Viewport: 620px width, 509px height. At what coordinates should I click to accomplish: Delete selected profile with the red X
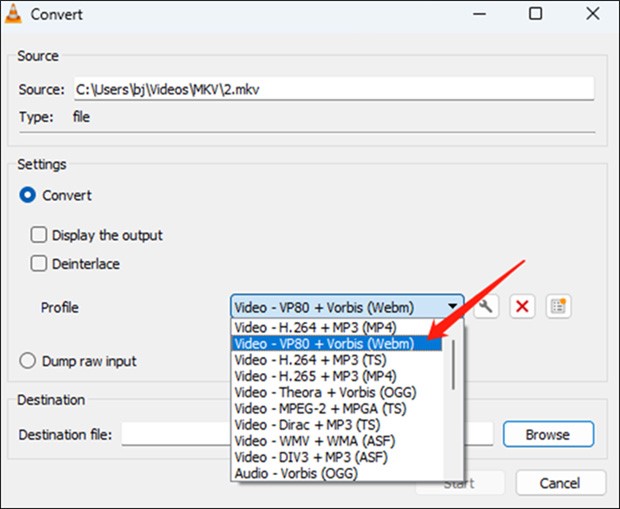click(x=522, y=307)
